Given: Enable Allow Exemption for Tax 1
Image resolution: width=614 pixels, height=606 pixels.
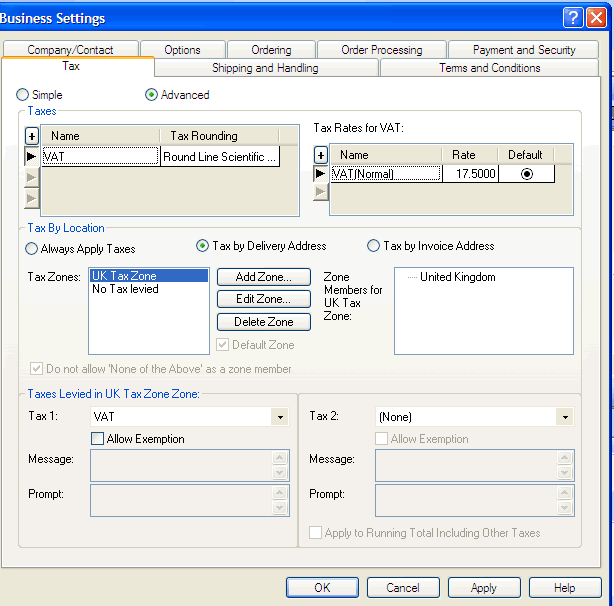Looking at the screenshot, I should [98, 439].
